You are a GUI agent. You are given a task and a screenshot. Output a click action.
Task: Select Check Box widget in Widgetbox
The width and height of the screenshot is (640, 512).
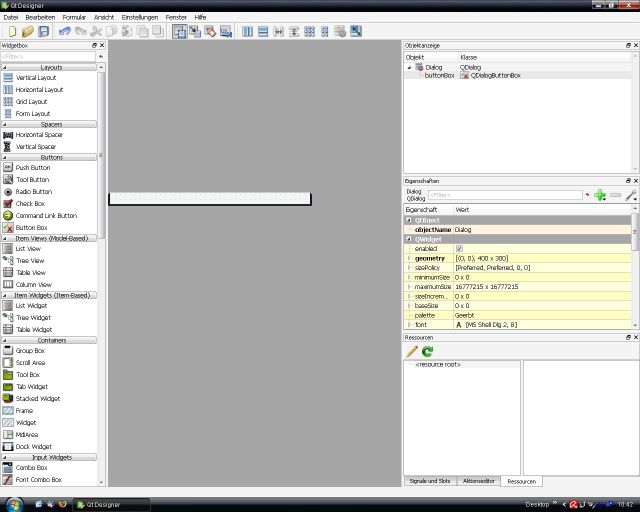30,203
